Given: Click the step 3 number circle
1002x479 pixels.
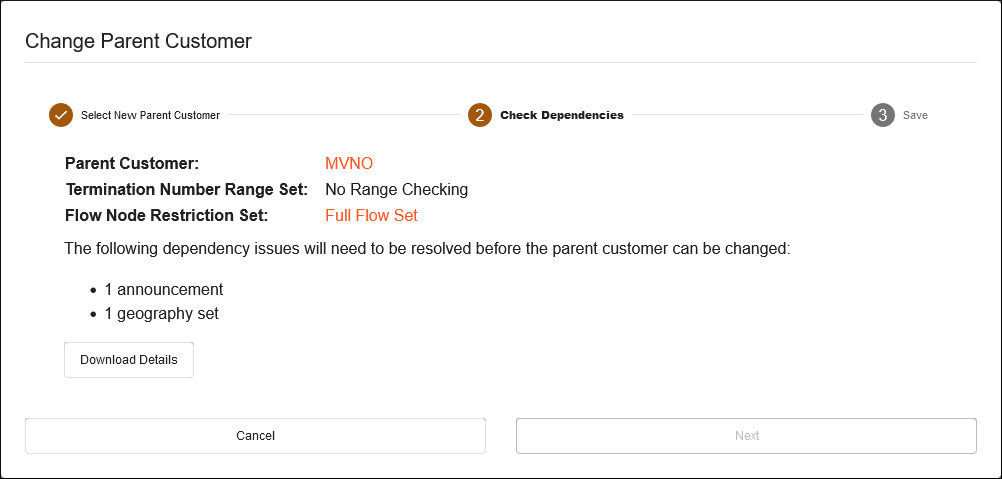Looking at the screenshot, I should [882, 115].
